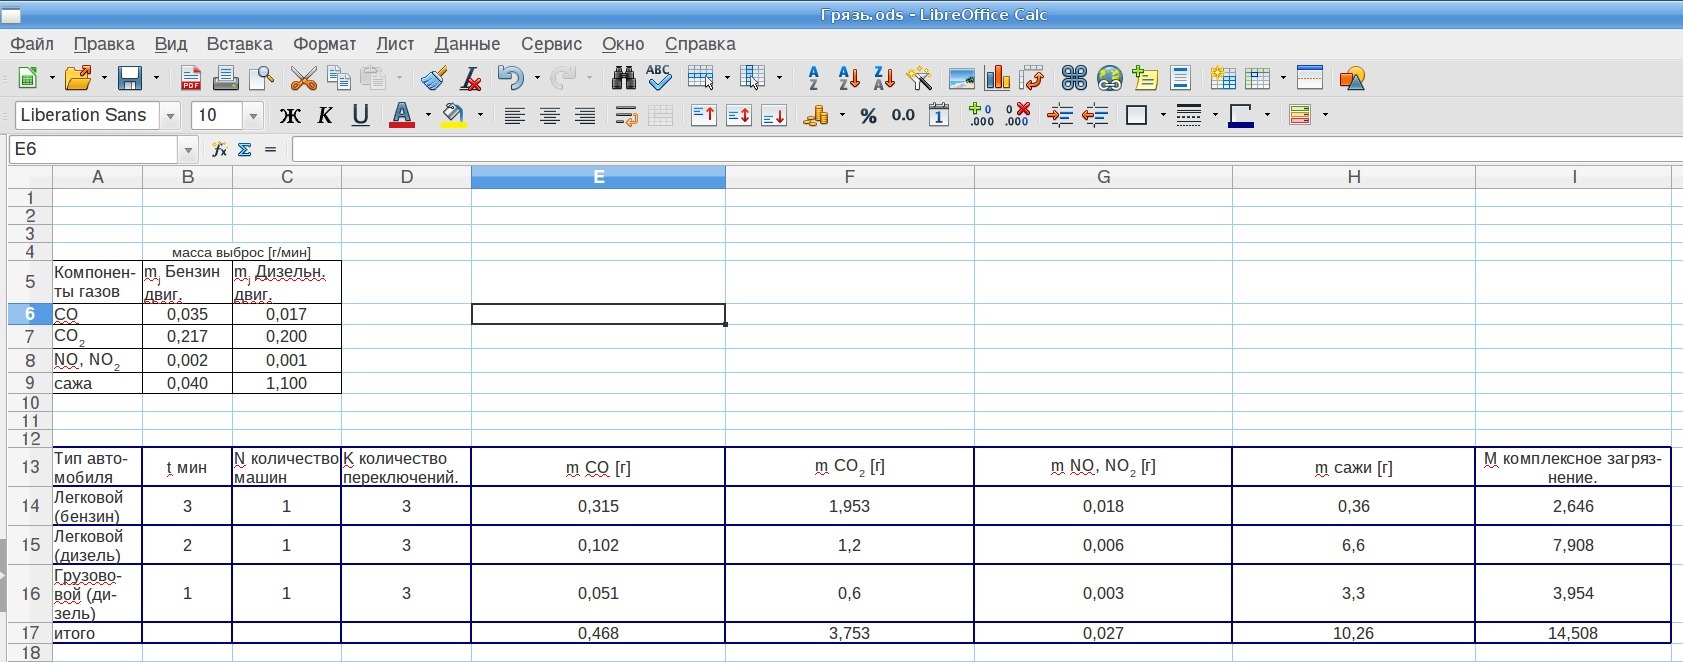Image resolution: width=1683 pixels, height=662 pixels.
Task: Open the Данные menu
Action: click(467, 44)
